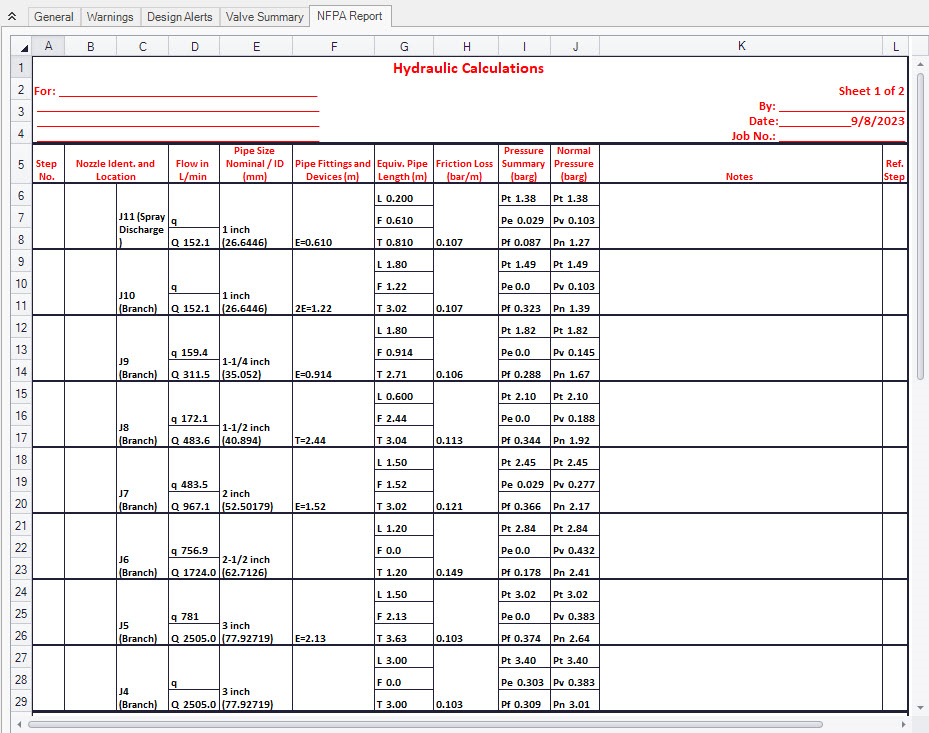Show the Valve Summary tab
The image size is (929, 733).
click(x=264, y=17)
